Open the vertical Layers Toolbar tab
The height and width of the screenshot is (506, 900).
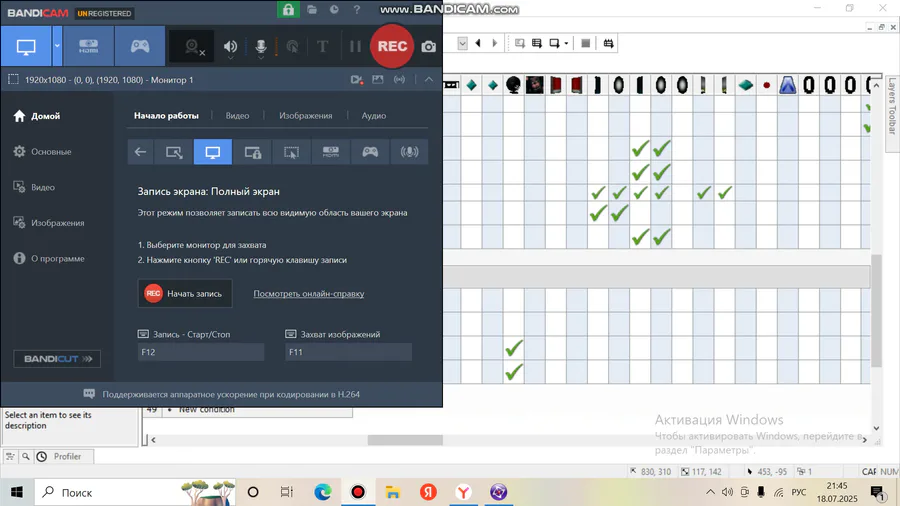tap(891, 106)
